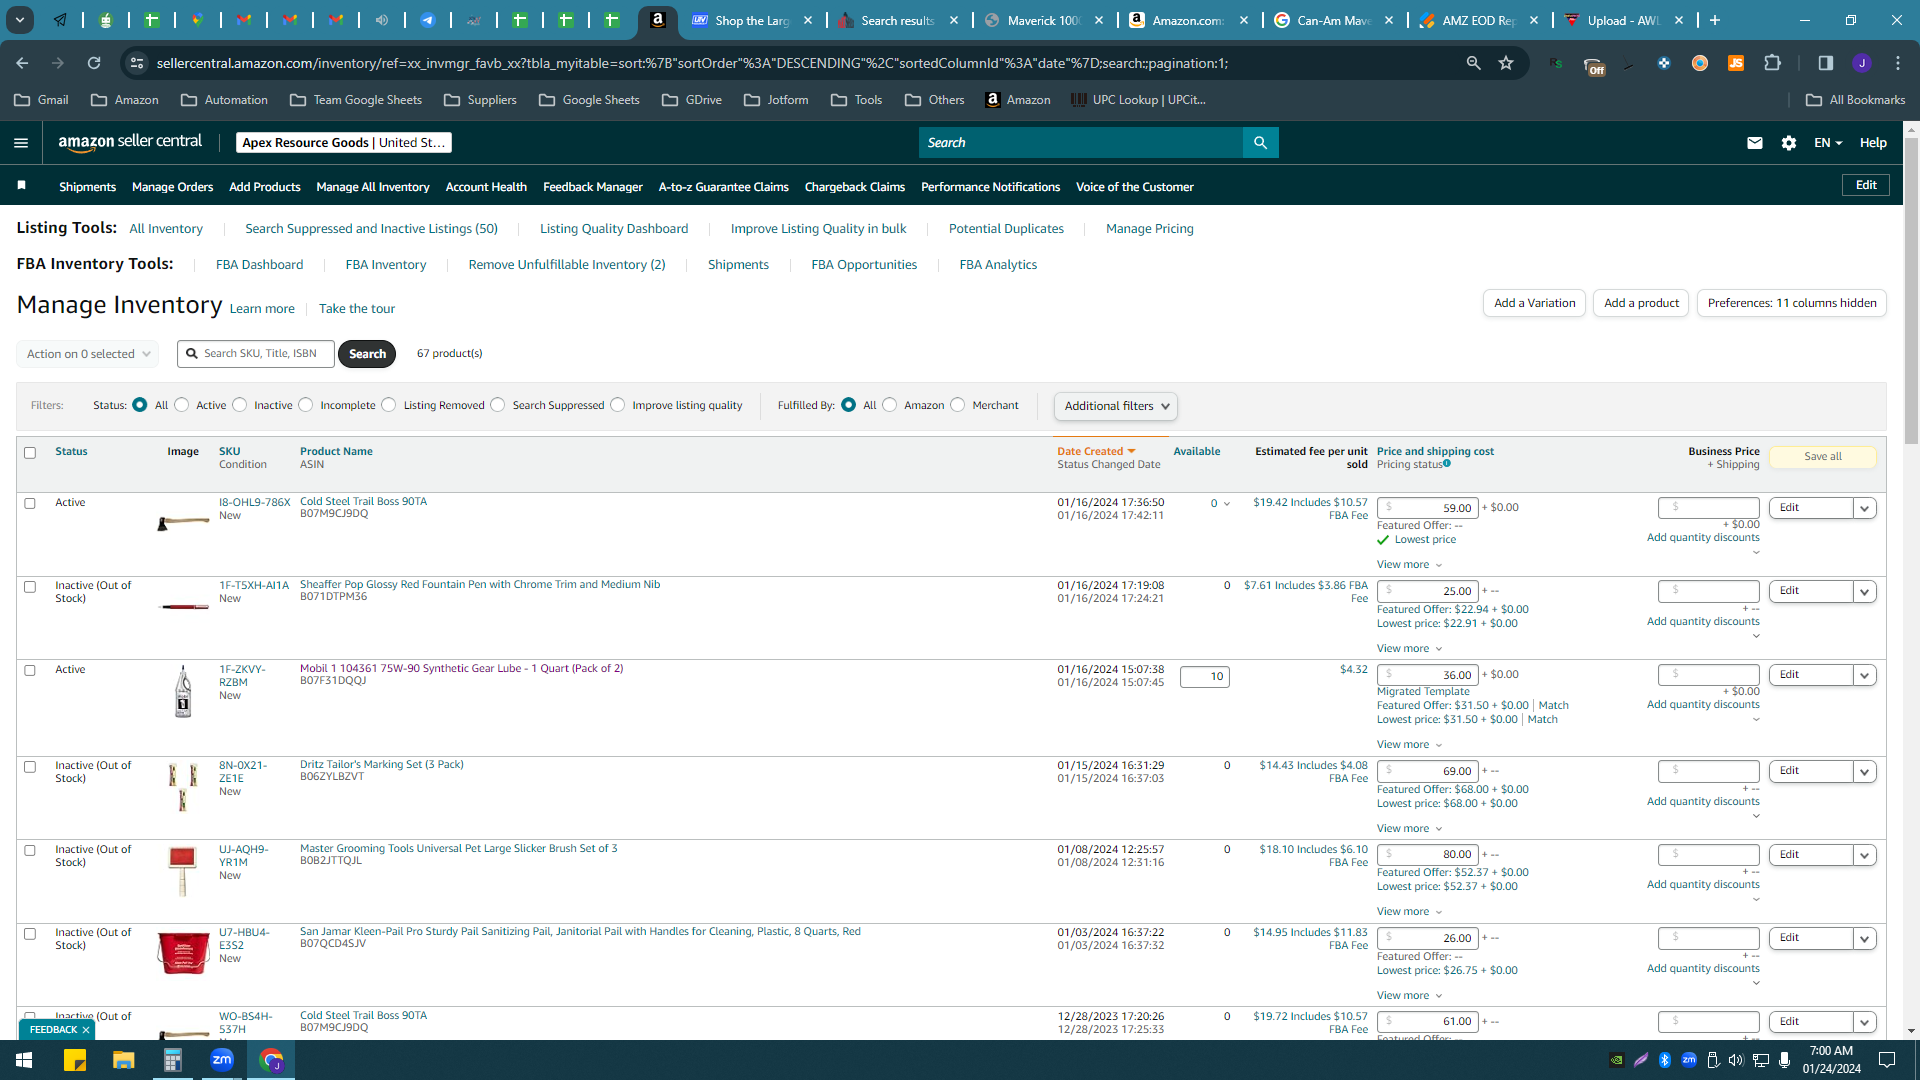The height and width of the screenshot is (1080, 1920).
Task: Open the Chrome three-dot menu
Action: tap(1898, 63)
